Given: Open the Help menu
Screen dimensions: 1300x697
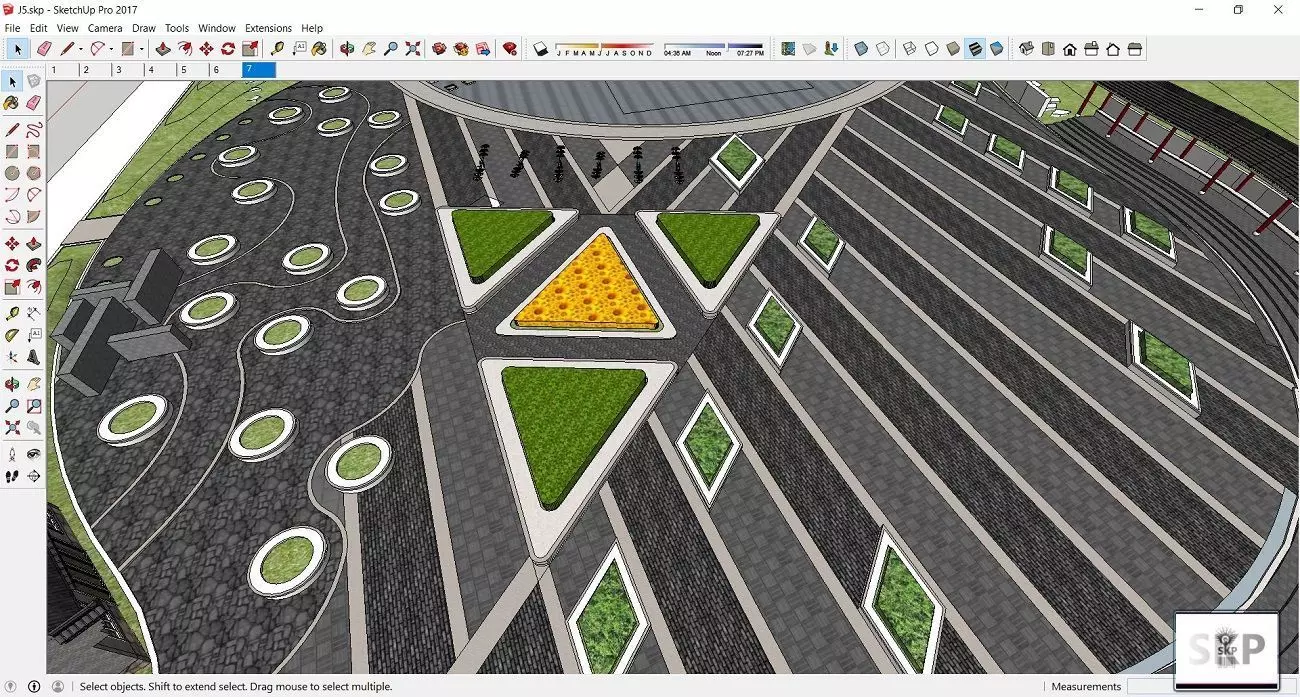Looking at the screenshot, I should point(312,28).
